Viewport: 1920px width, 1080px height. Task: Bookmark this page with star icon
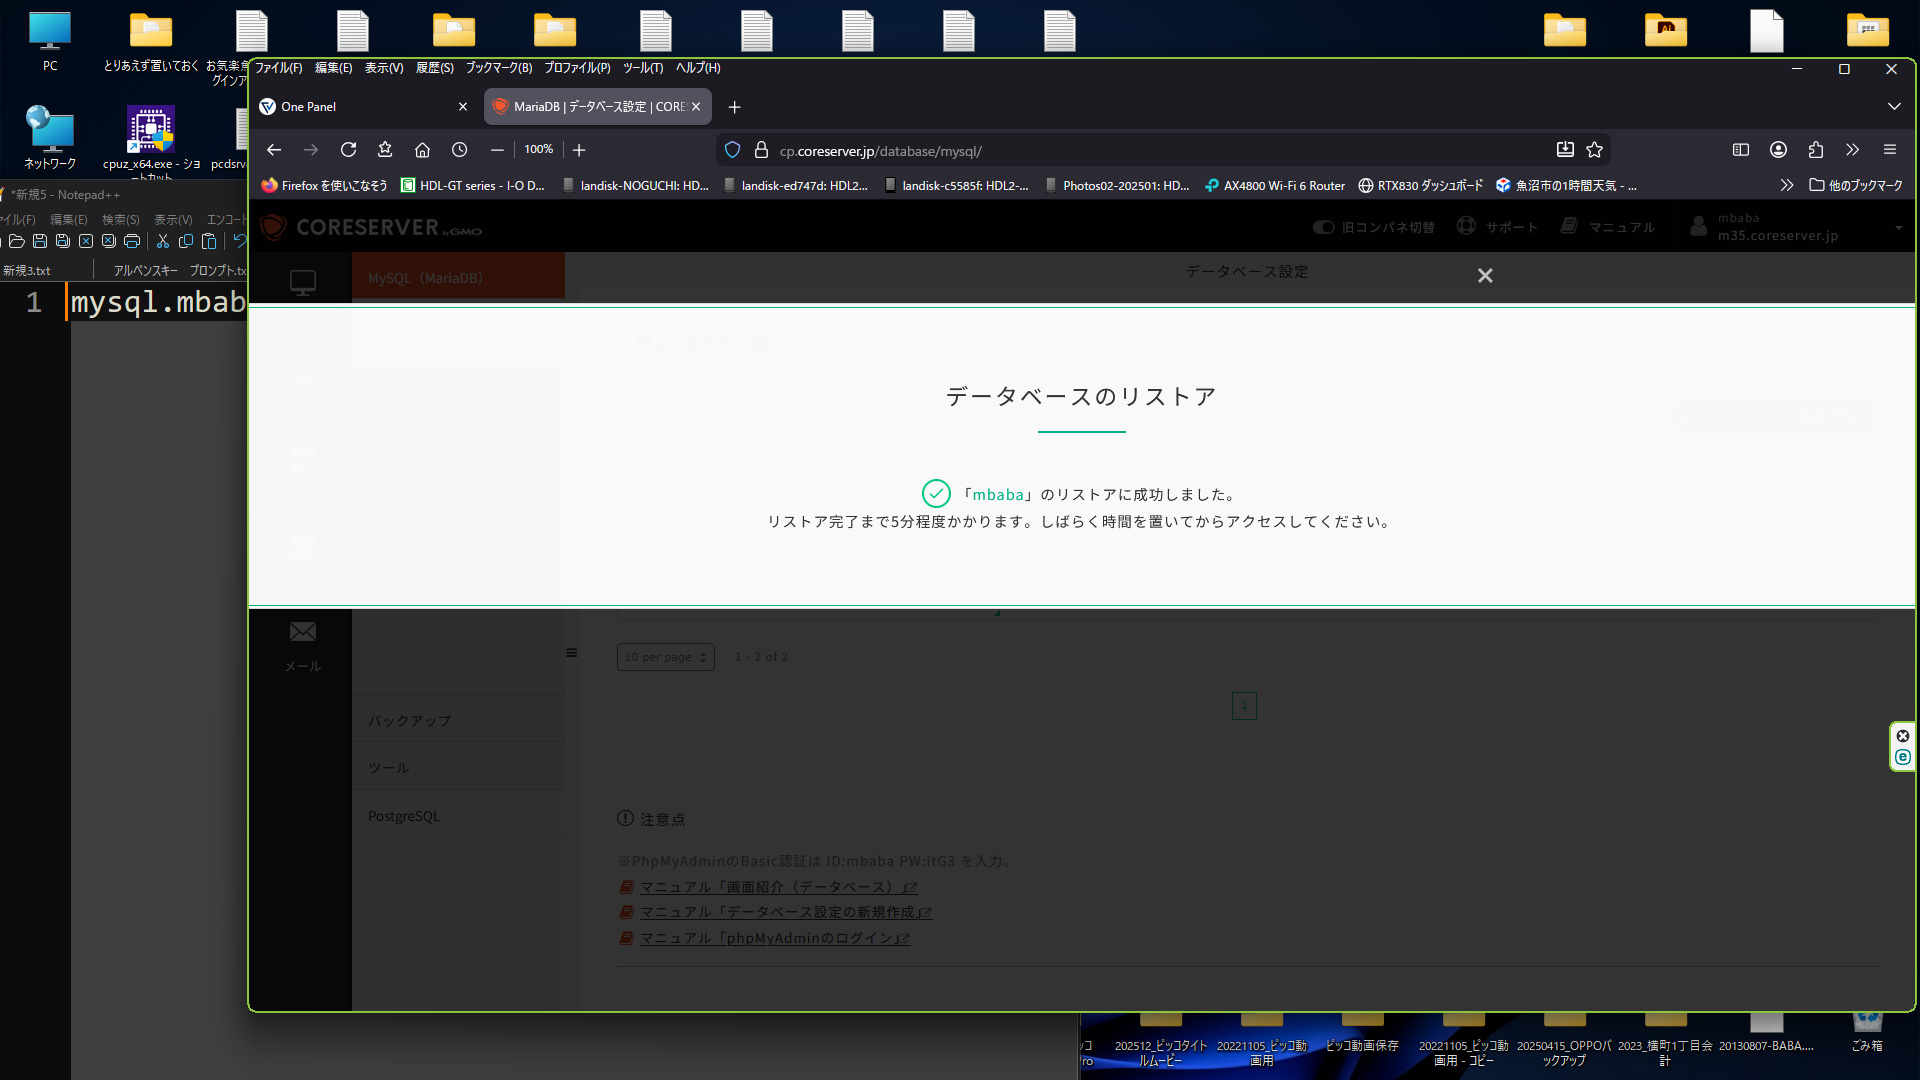(x=1594, y=150)
